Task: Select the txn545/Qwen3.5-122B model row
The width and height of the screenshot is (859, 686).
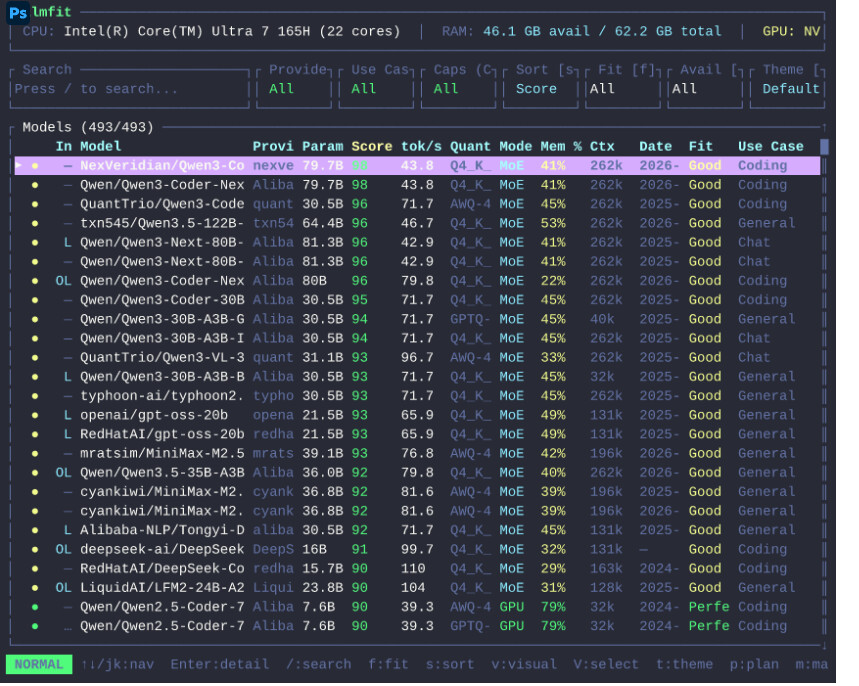Action: pos(417,224)
